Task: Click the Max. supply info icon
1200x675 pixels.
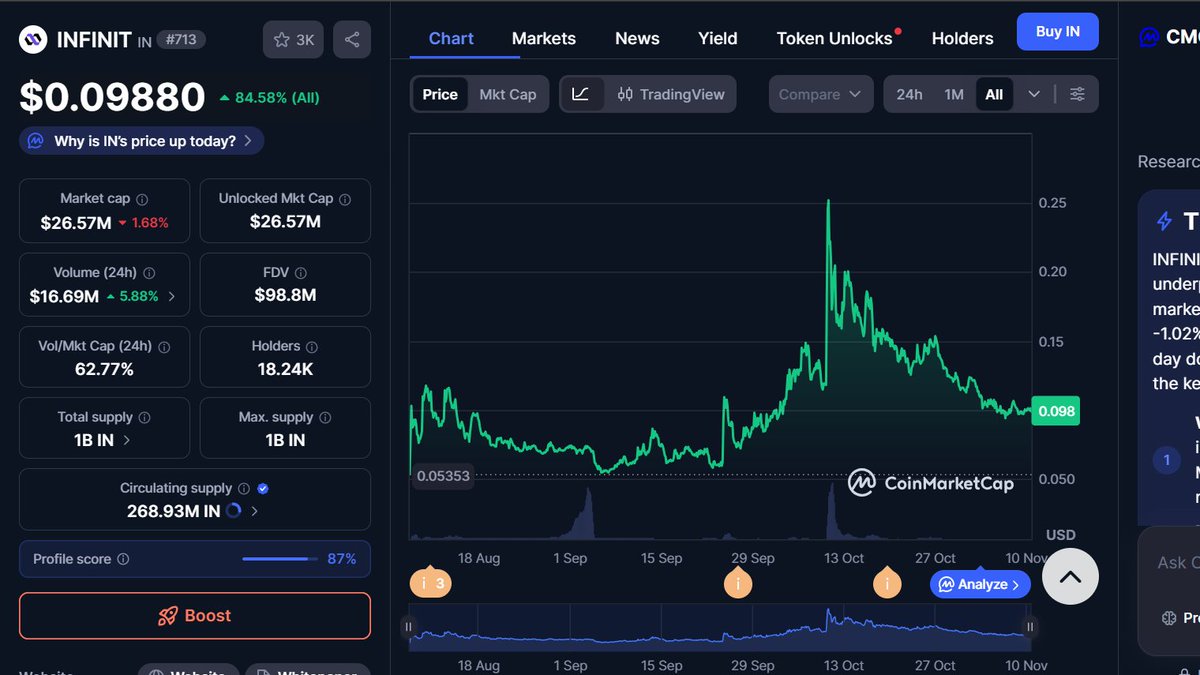Action: tap(325, 417)
